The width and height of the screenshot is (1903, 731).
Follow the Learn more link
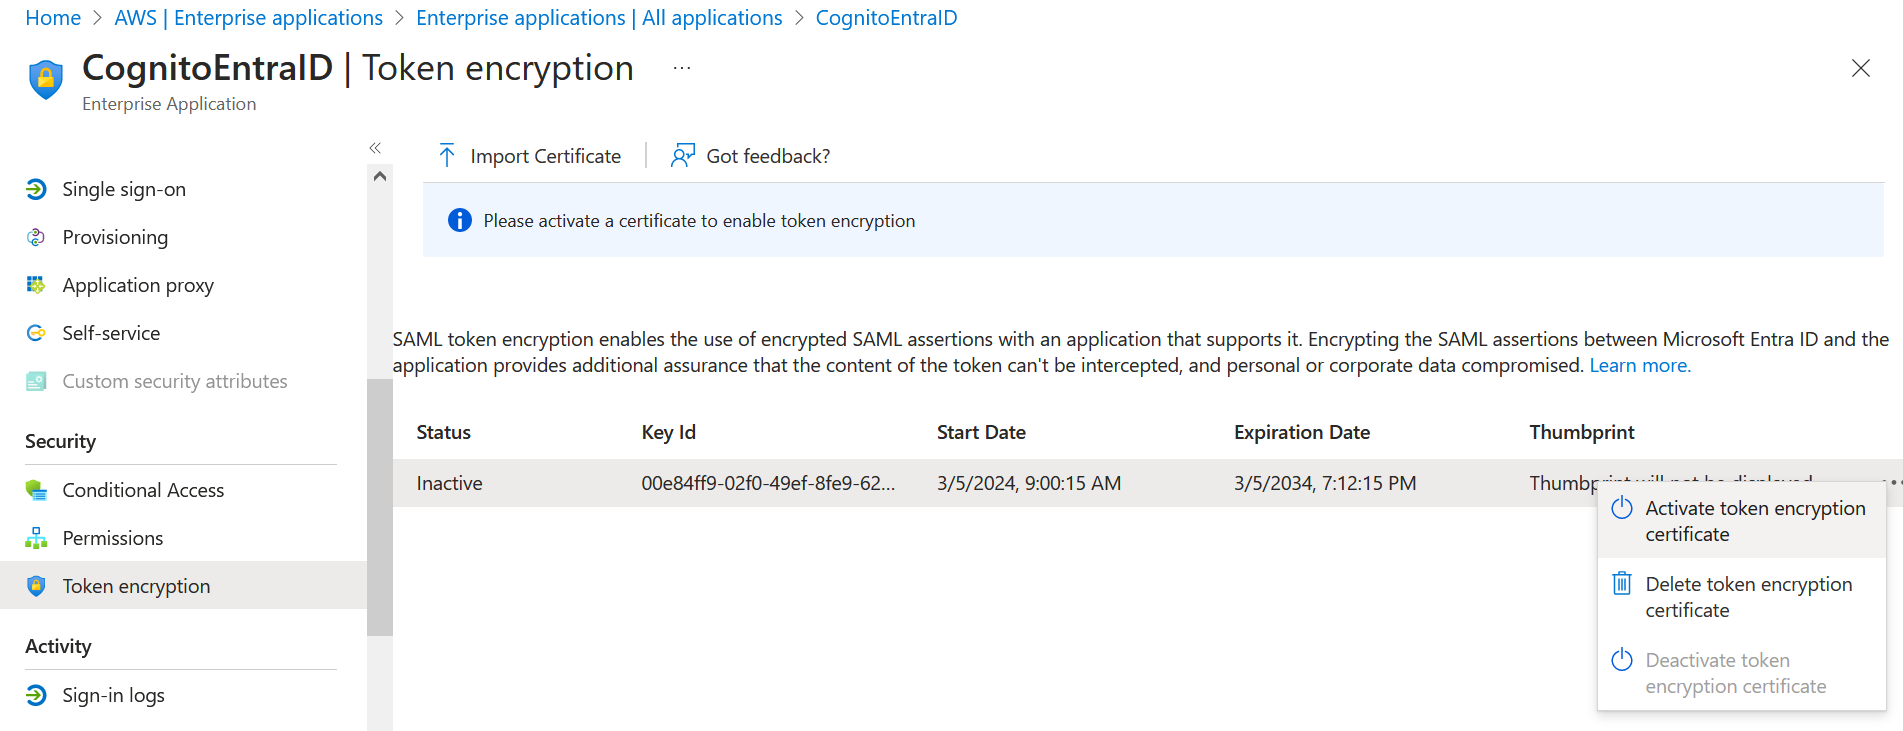(1640, 365)
